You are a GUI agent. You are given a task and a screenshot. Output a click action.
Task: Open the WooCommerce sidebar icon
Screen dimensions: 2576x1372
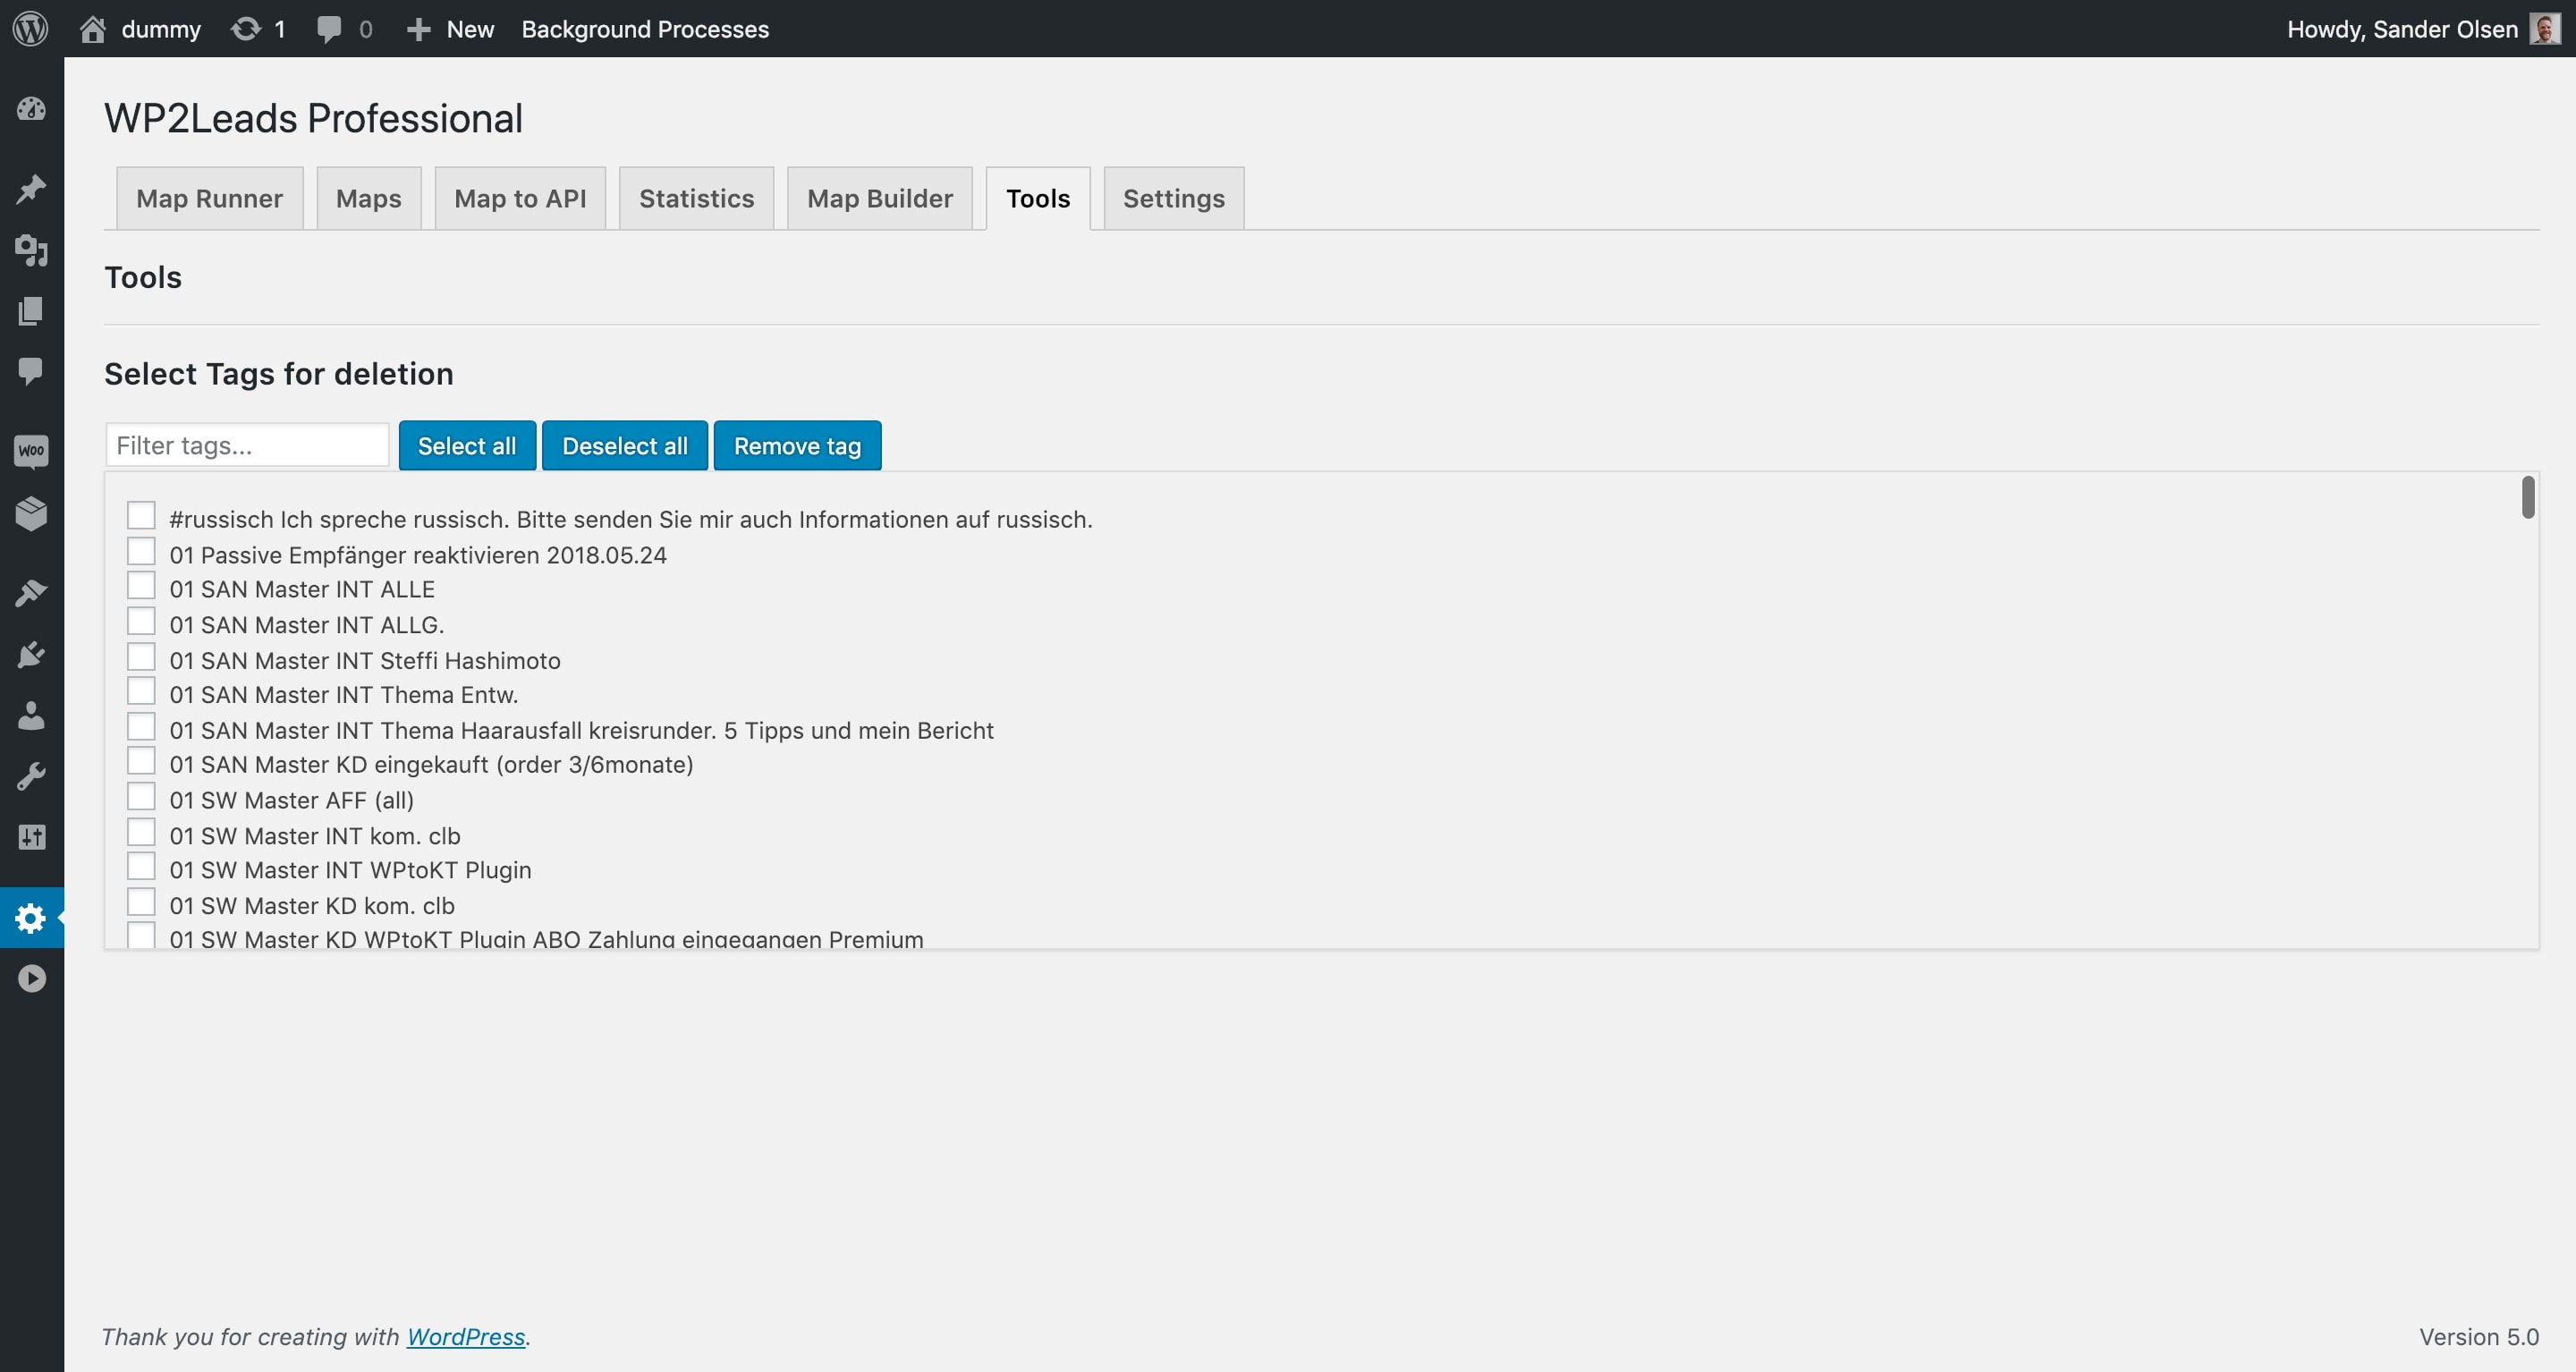coord(31,451)
